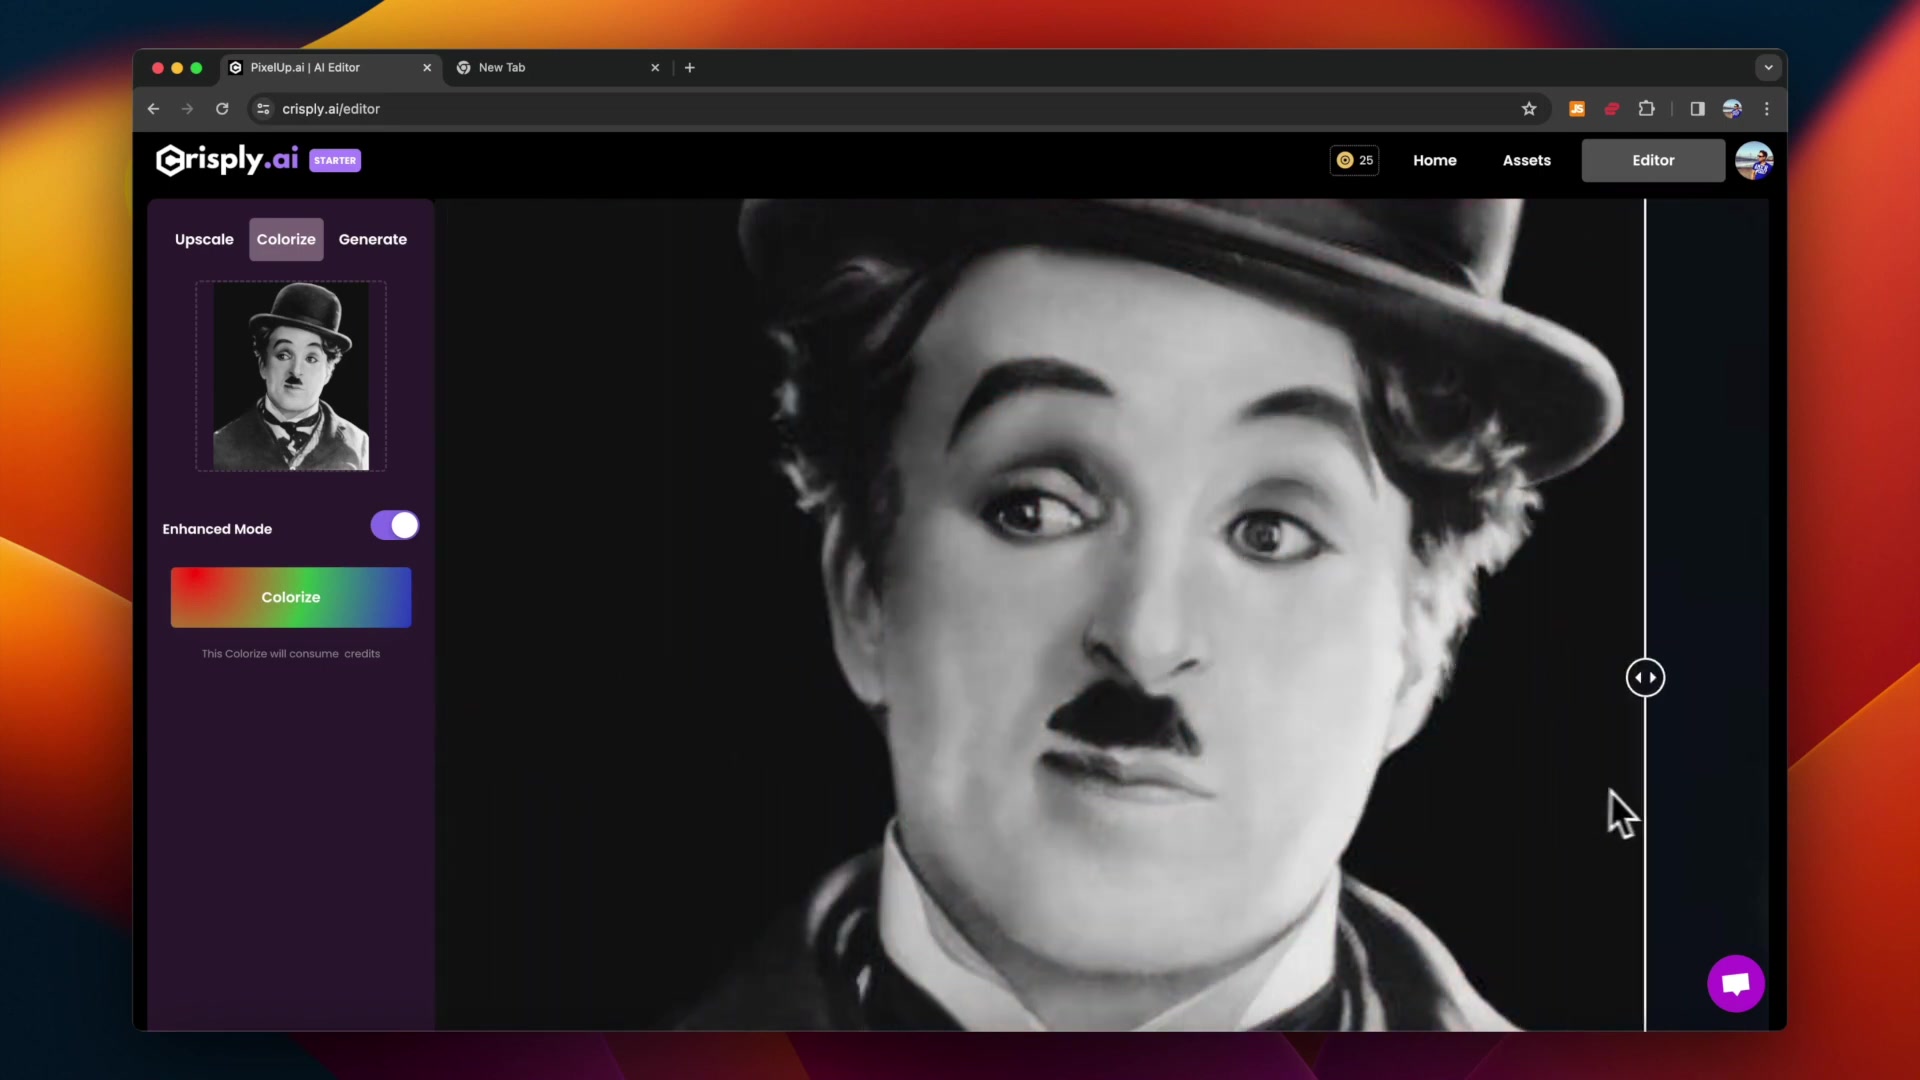Switch to the PixelUp.ai AI Editor browser tab
This screenshot has width=1920, height=1080.
pyautogui.click(x=330, y=68)
